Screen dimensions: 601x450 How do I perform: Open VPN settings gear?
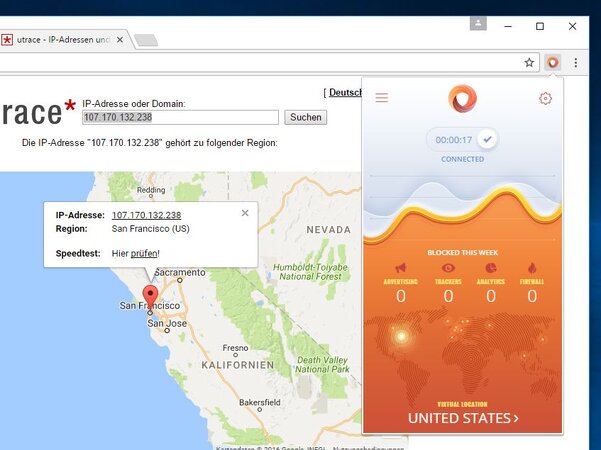(545, 98)
